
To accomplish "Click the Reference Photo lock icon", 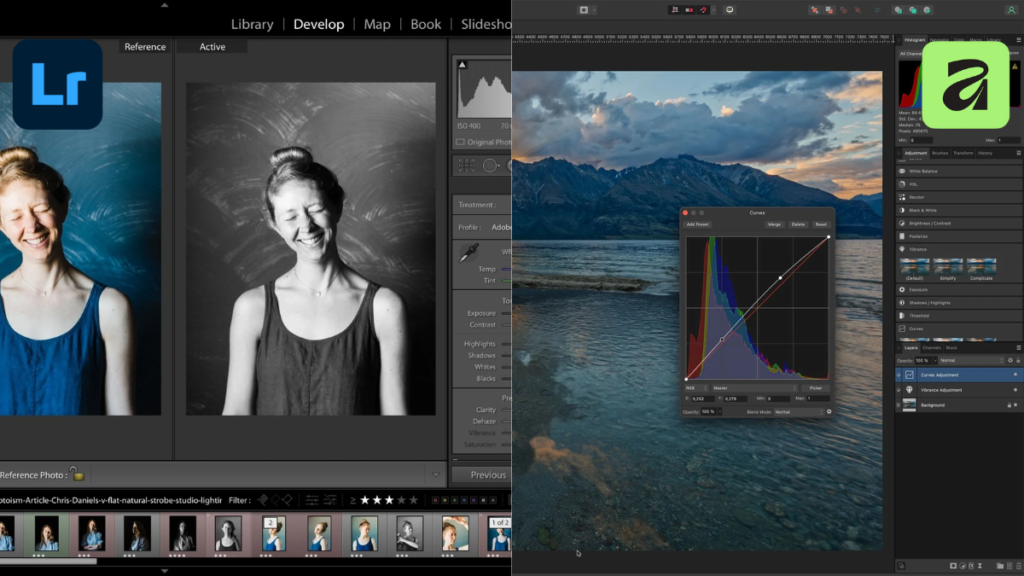I will [77, 475].
